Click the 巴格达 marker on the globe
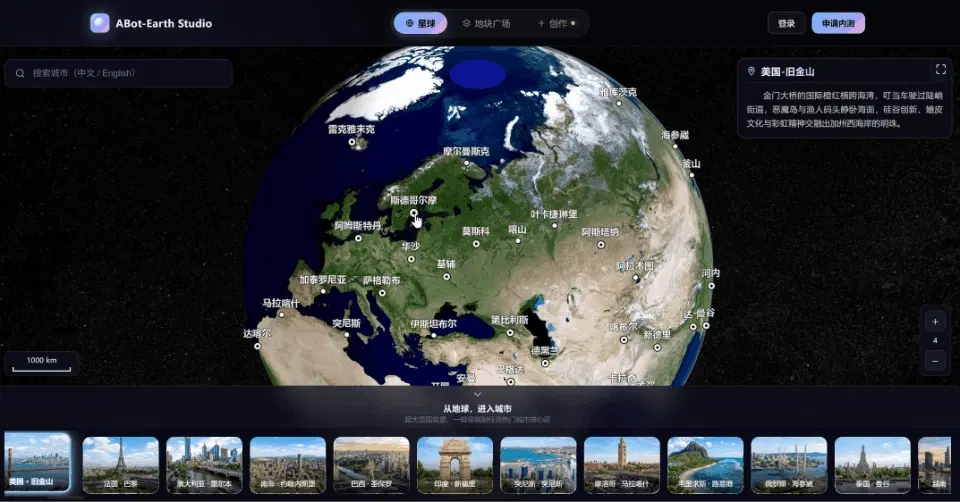This screenshot has height=502, width=960. click(511, 382)
